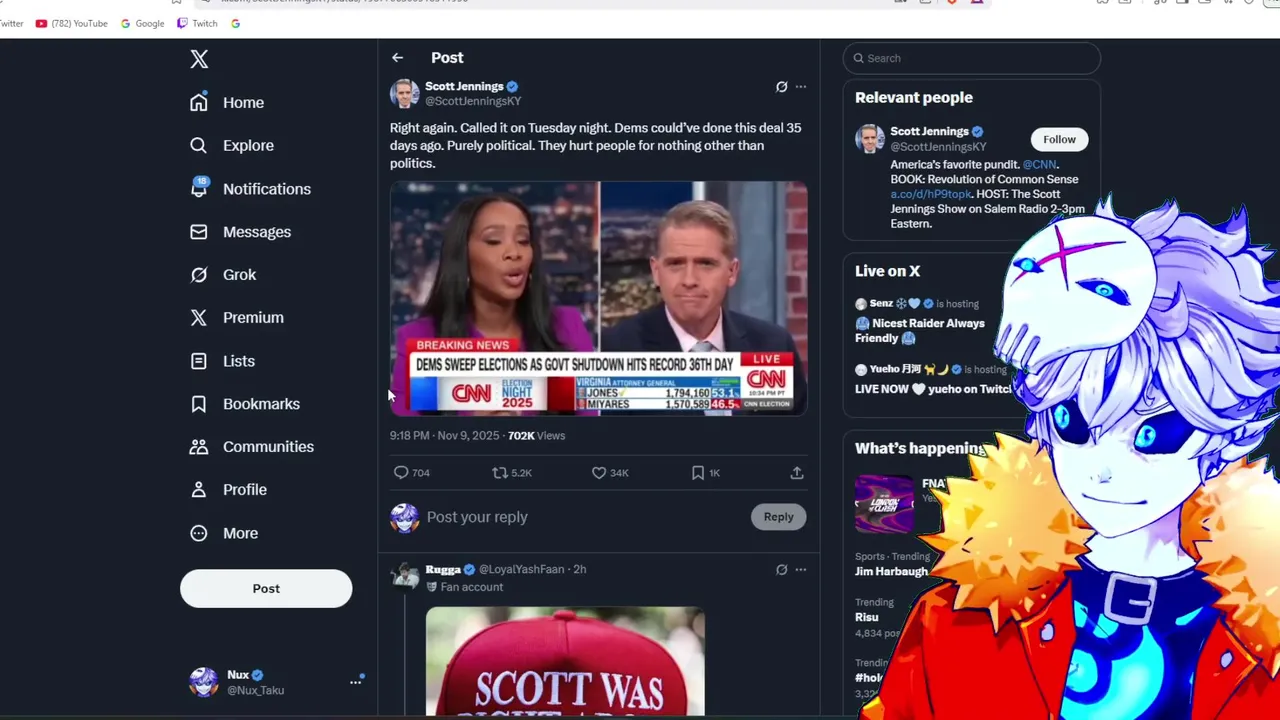Open Nicest Raider Always Friendly live

tap(920, 331)
